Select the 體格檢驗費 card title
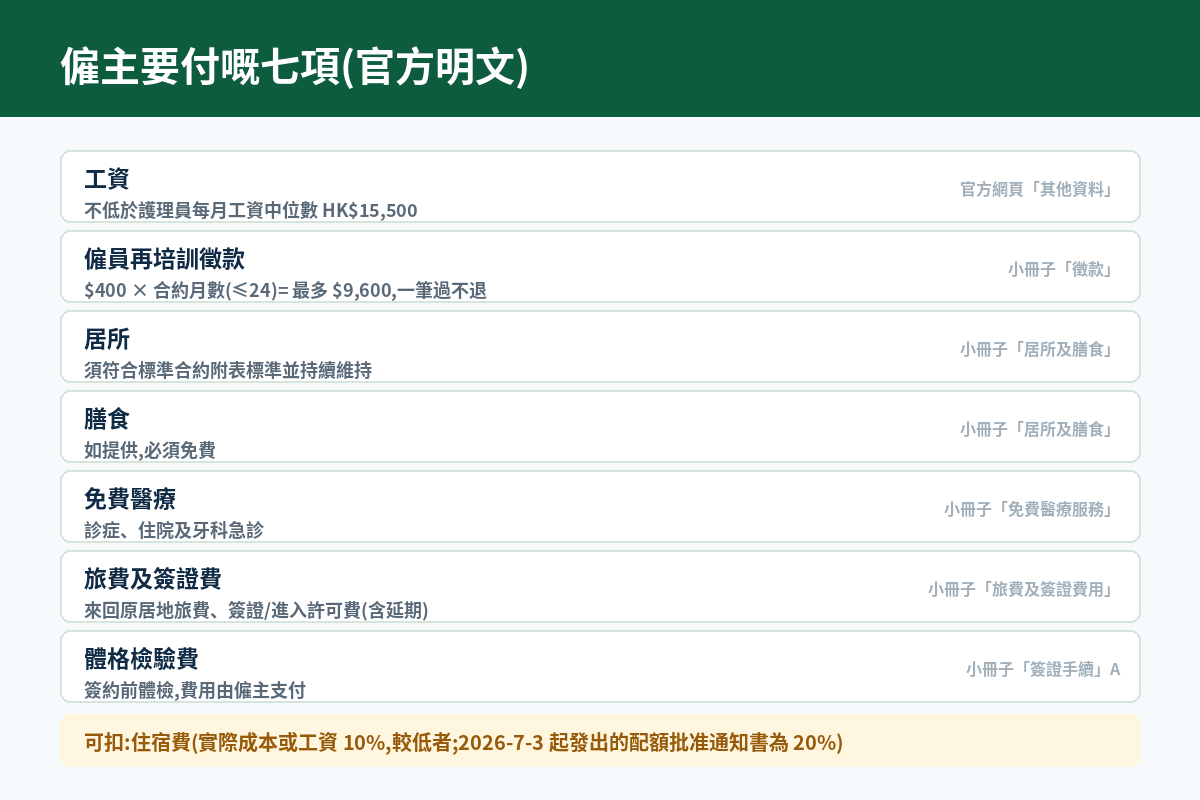 point(142,659)
